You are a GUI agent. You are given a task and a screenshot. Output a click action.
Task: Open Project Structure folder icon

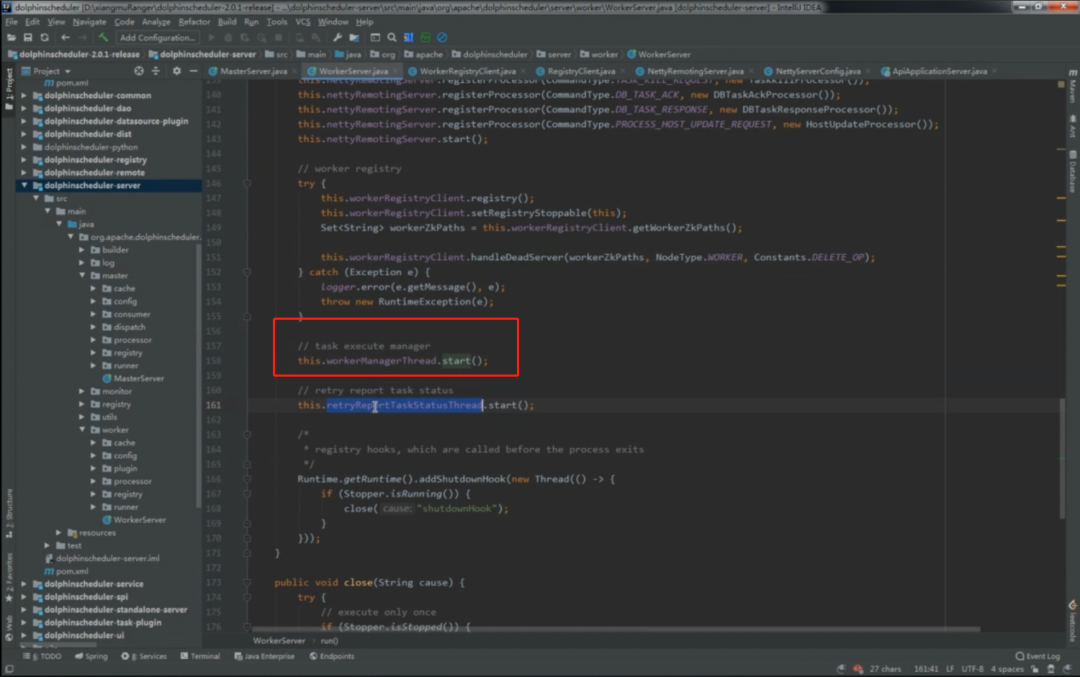354,37
